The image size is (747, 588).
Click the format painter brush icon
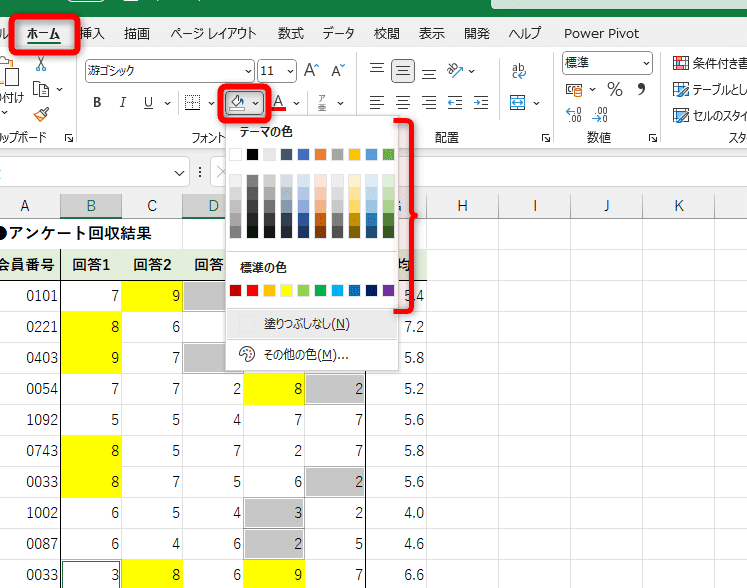[x=41, y=115]
